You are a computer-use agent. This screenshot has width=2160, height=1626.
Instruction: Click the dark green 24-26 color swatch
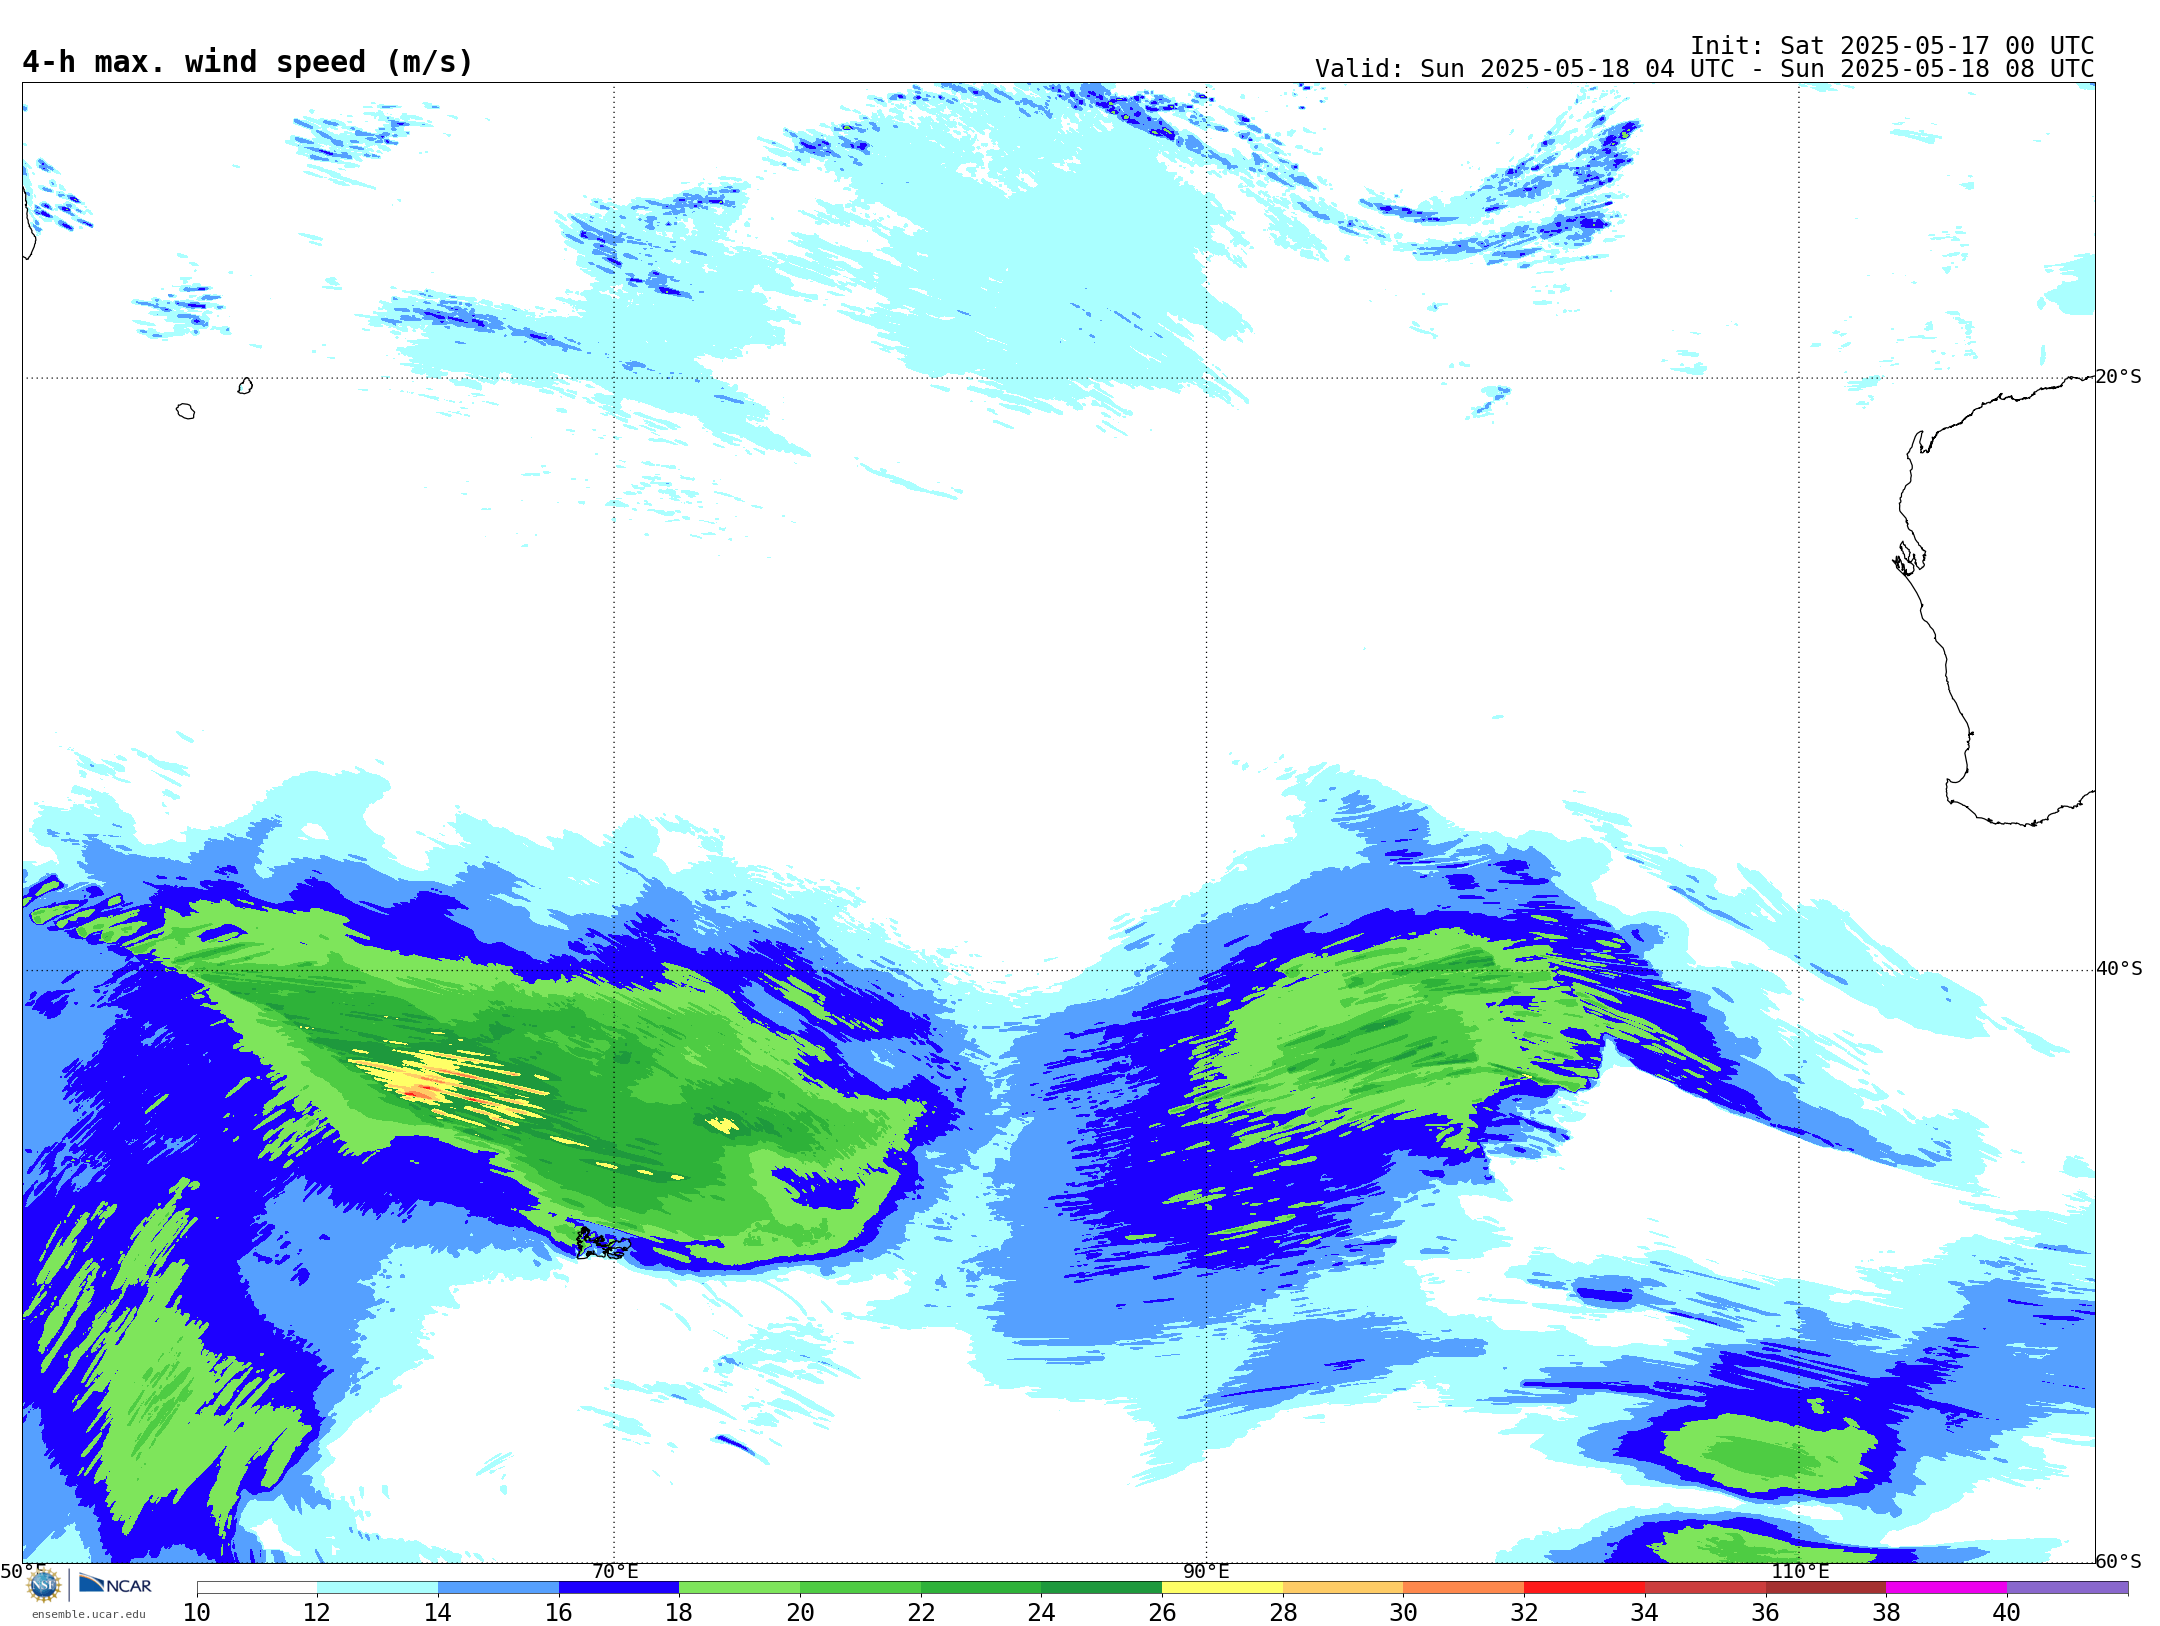1101,1587
